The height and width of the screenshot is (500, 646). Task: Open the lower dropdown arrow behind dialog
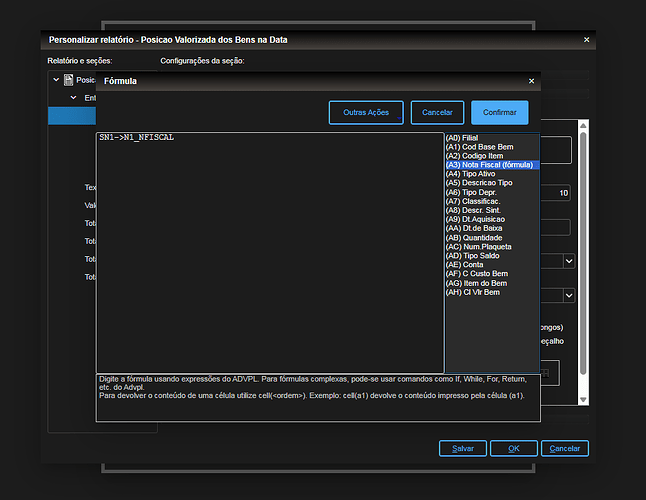569,295
